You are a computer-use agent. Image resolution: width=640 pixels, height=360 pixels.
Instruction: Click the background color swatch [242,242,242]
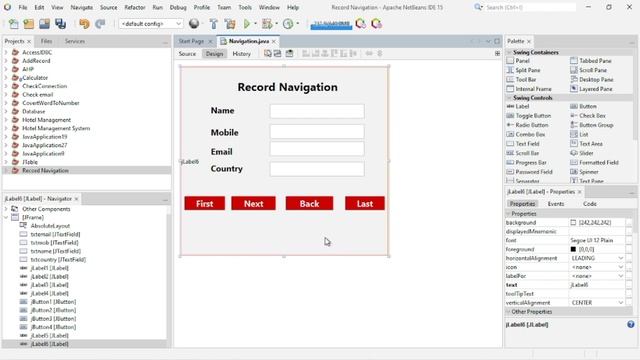573,223
